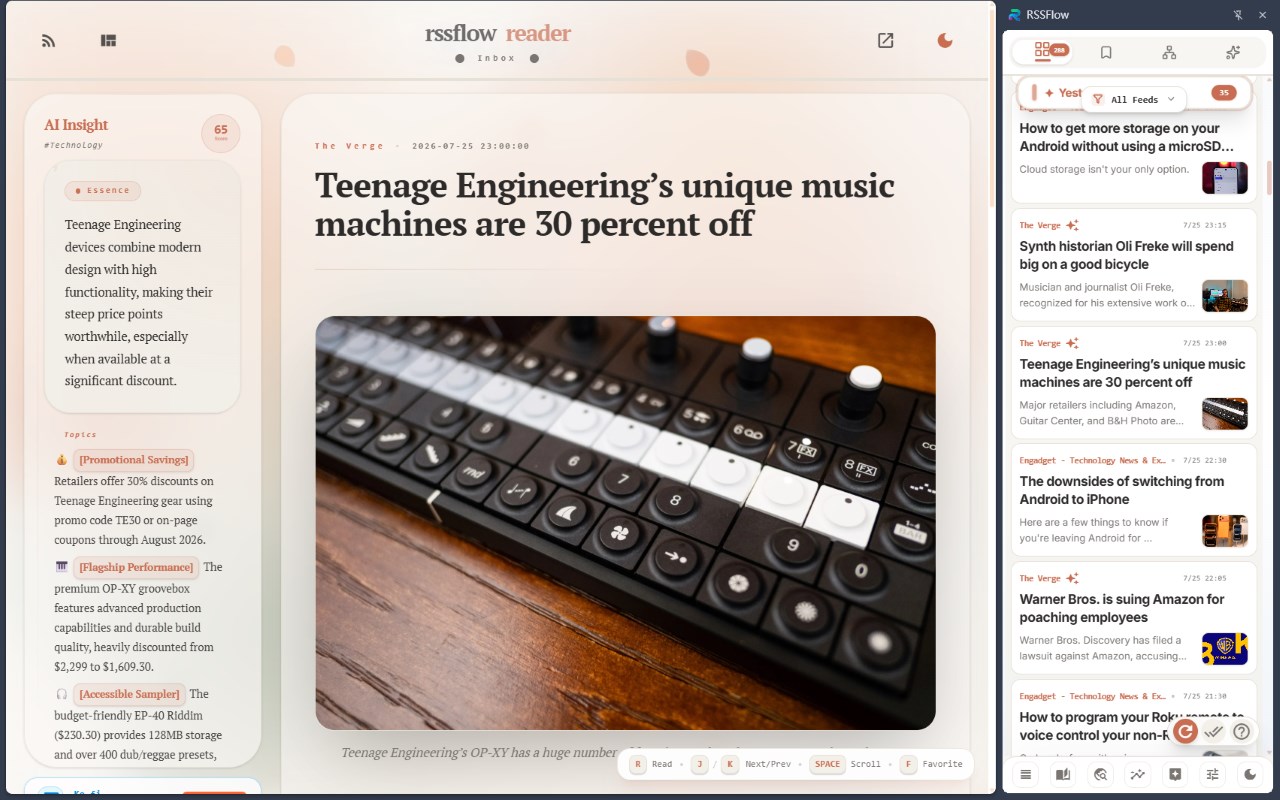1280x800 pixels.
Task: Open Synth historian Oli Freke article
Action: [x=1134, y=263]
